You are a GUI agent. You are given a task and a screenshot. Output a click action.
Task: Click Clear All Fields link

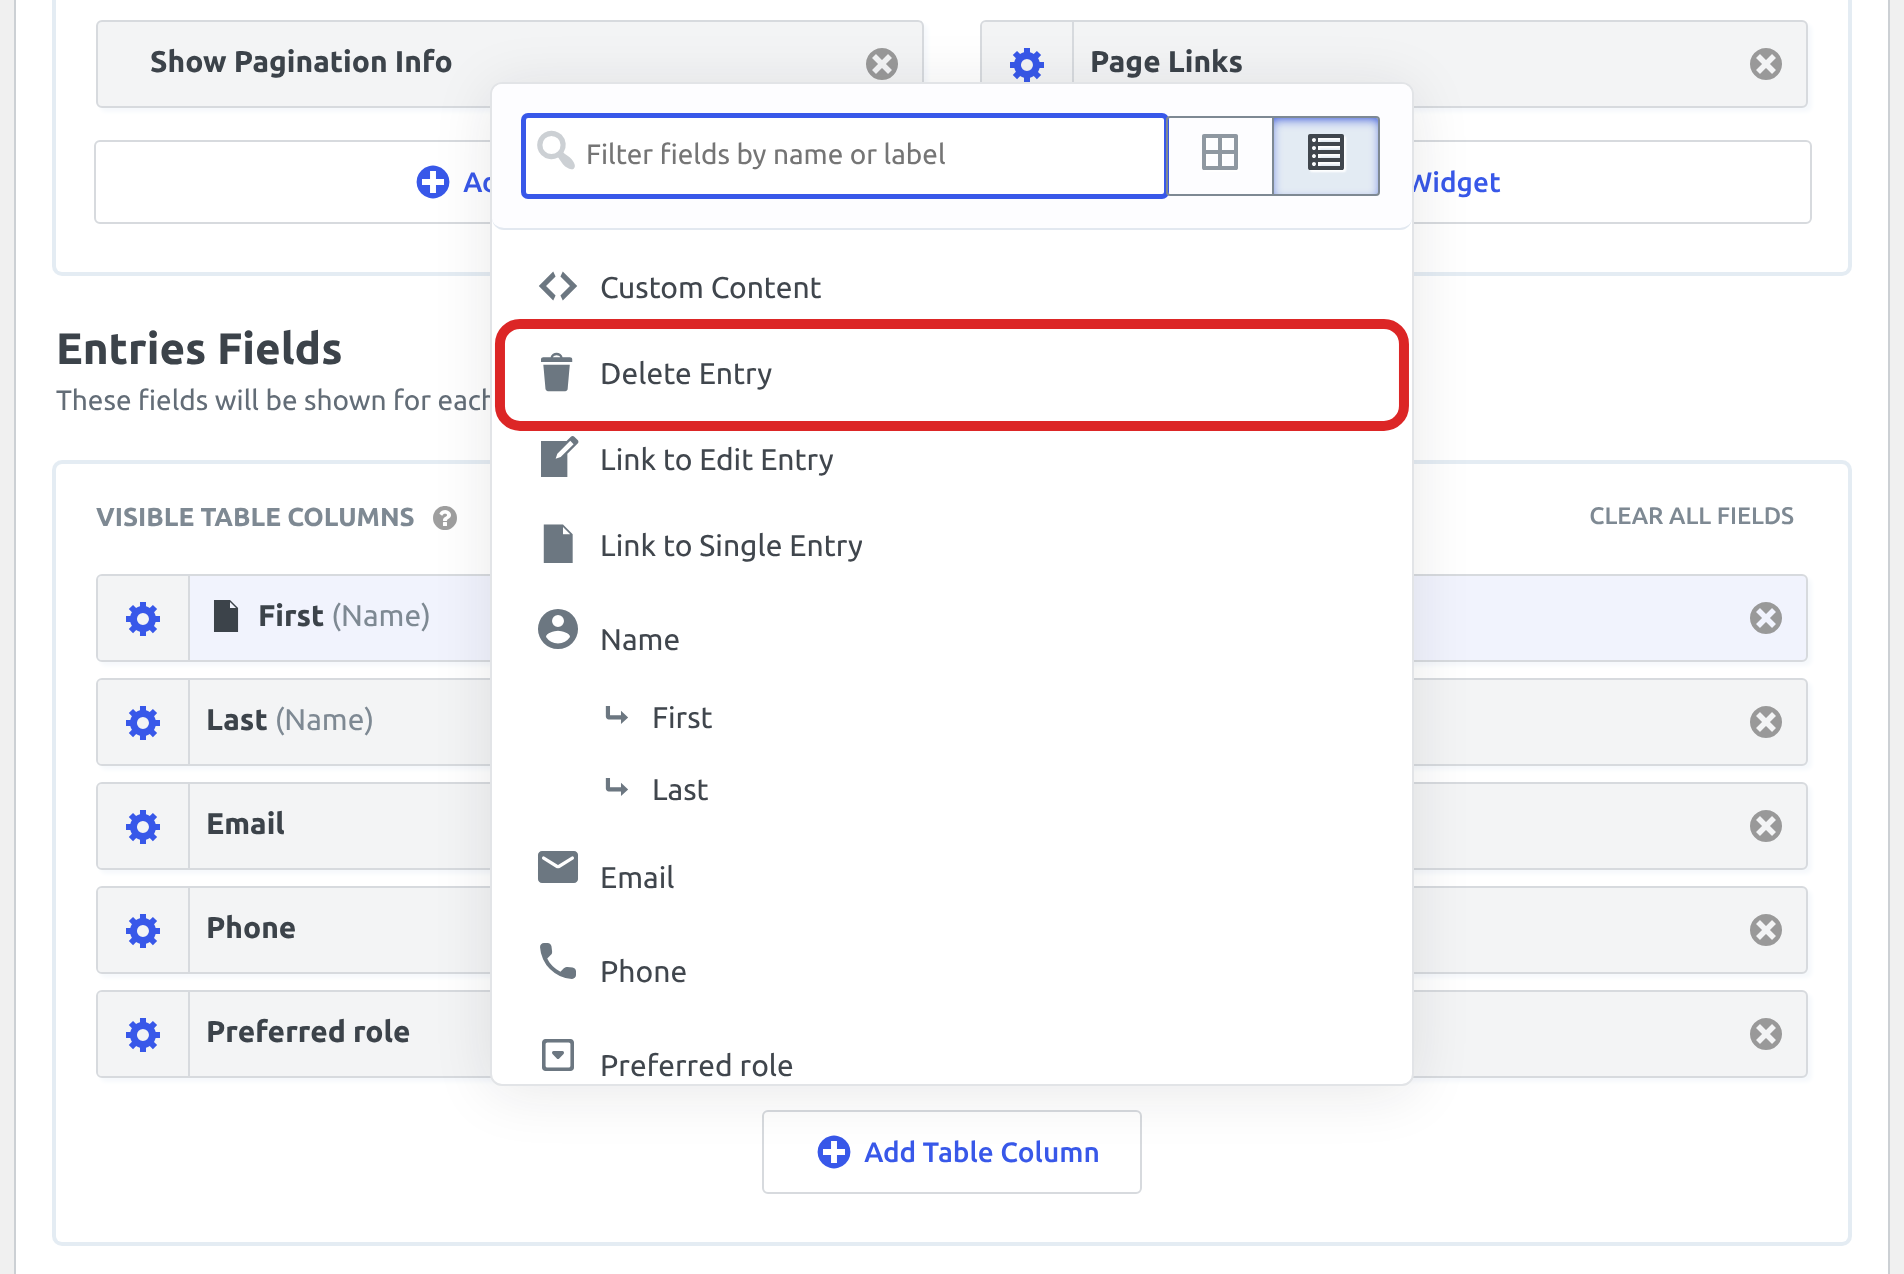coord(1692,516)
